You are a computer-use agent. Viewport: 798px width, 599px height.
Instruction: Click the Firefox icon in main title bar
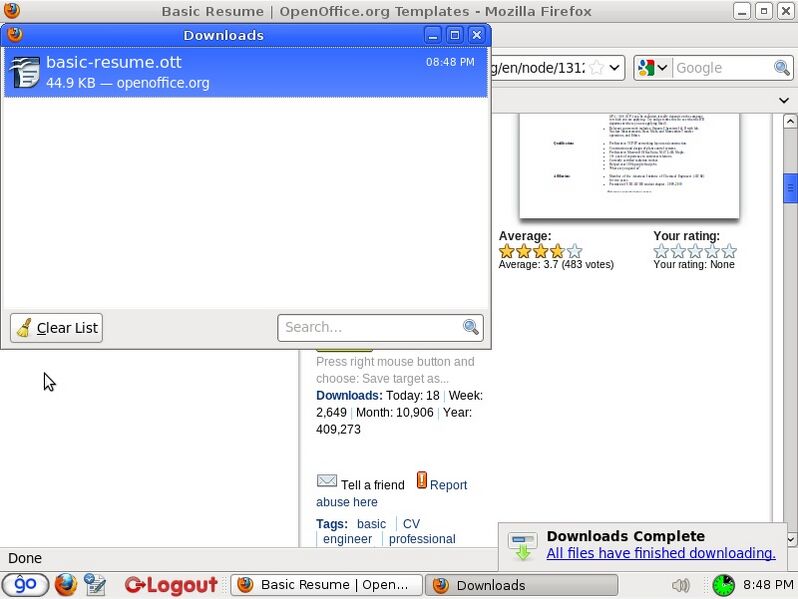coord(12,10)
